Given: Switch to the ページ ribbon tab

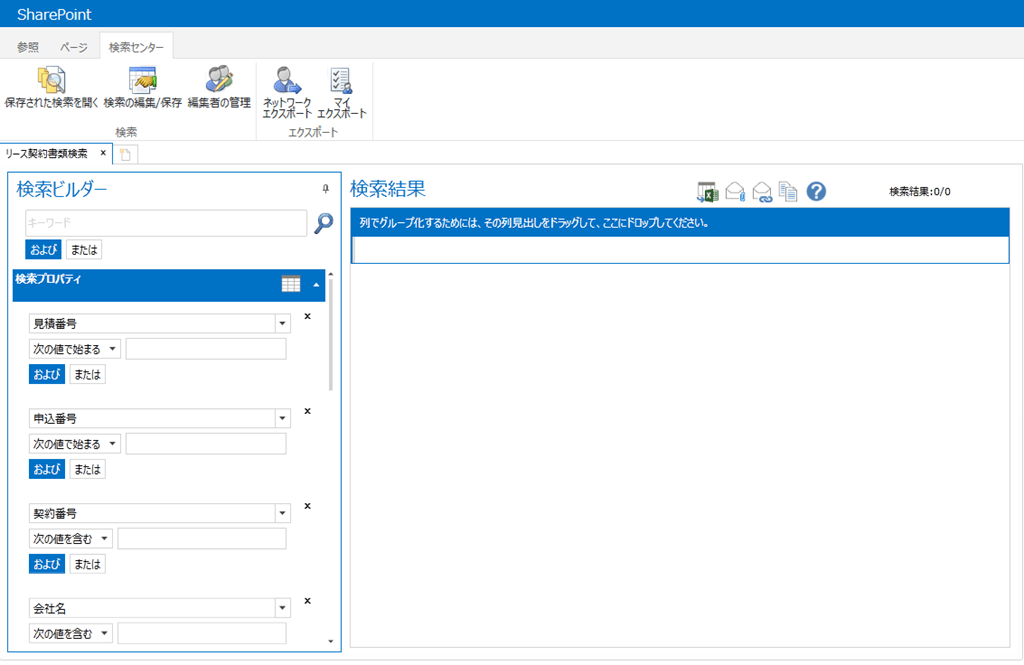Looking at the screenshot, I should tap(73, 47).
